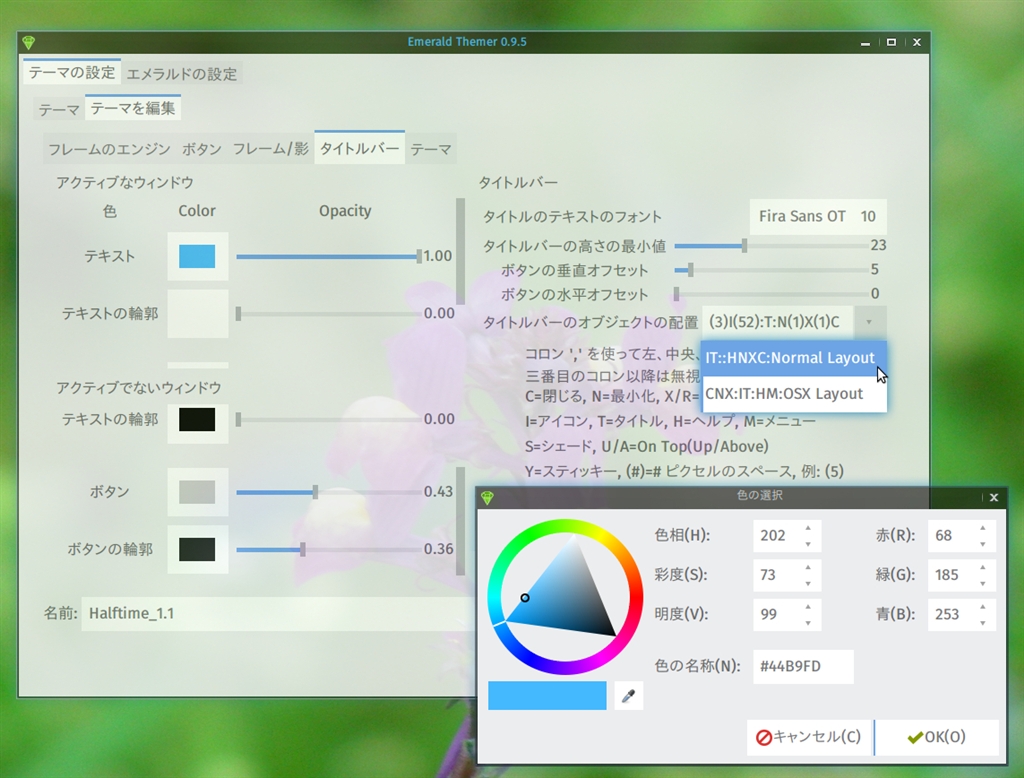Screen dimensions: 1024x778
Task: Decrease the 色相(H) value
Action: click(808, 543)
